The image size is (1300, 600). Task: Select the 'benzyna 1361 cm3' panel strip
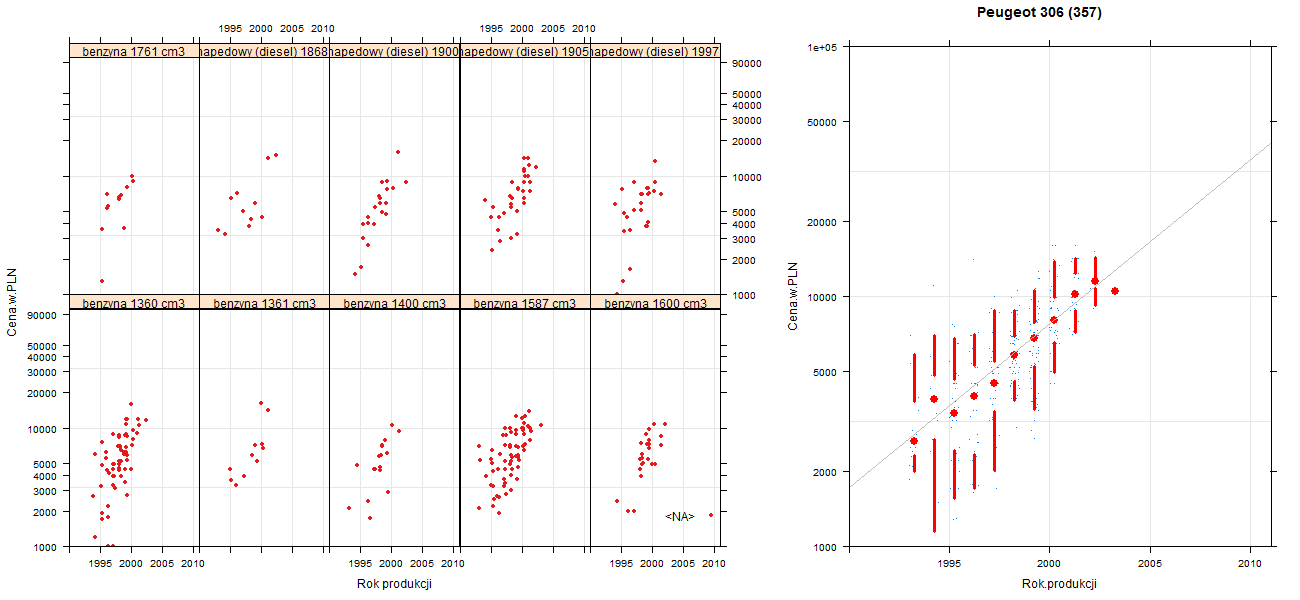pyautogui.click(x=264, y=302)
